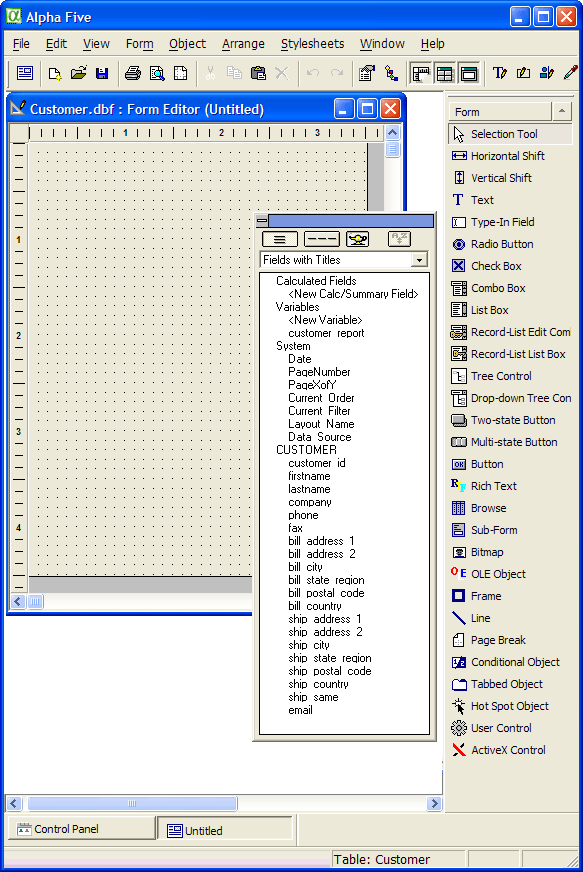Select <New Variable> in the field list
This screenshot has width=583, height=872.
[325, 320]
